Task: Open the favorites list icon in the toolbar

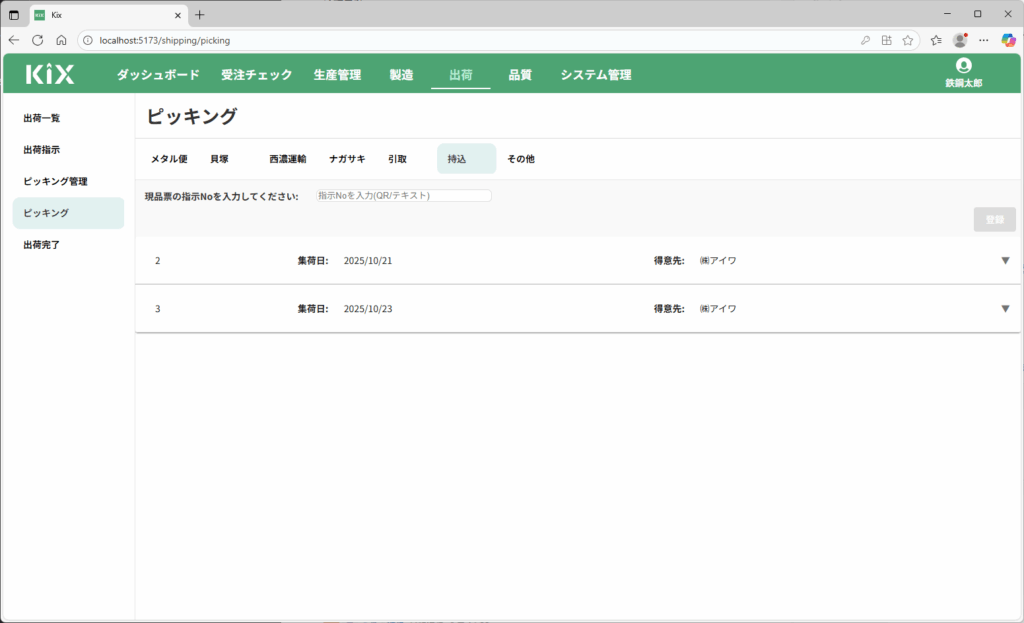Action: tap(936, 40)
